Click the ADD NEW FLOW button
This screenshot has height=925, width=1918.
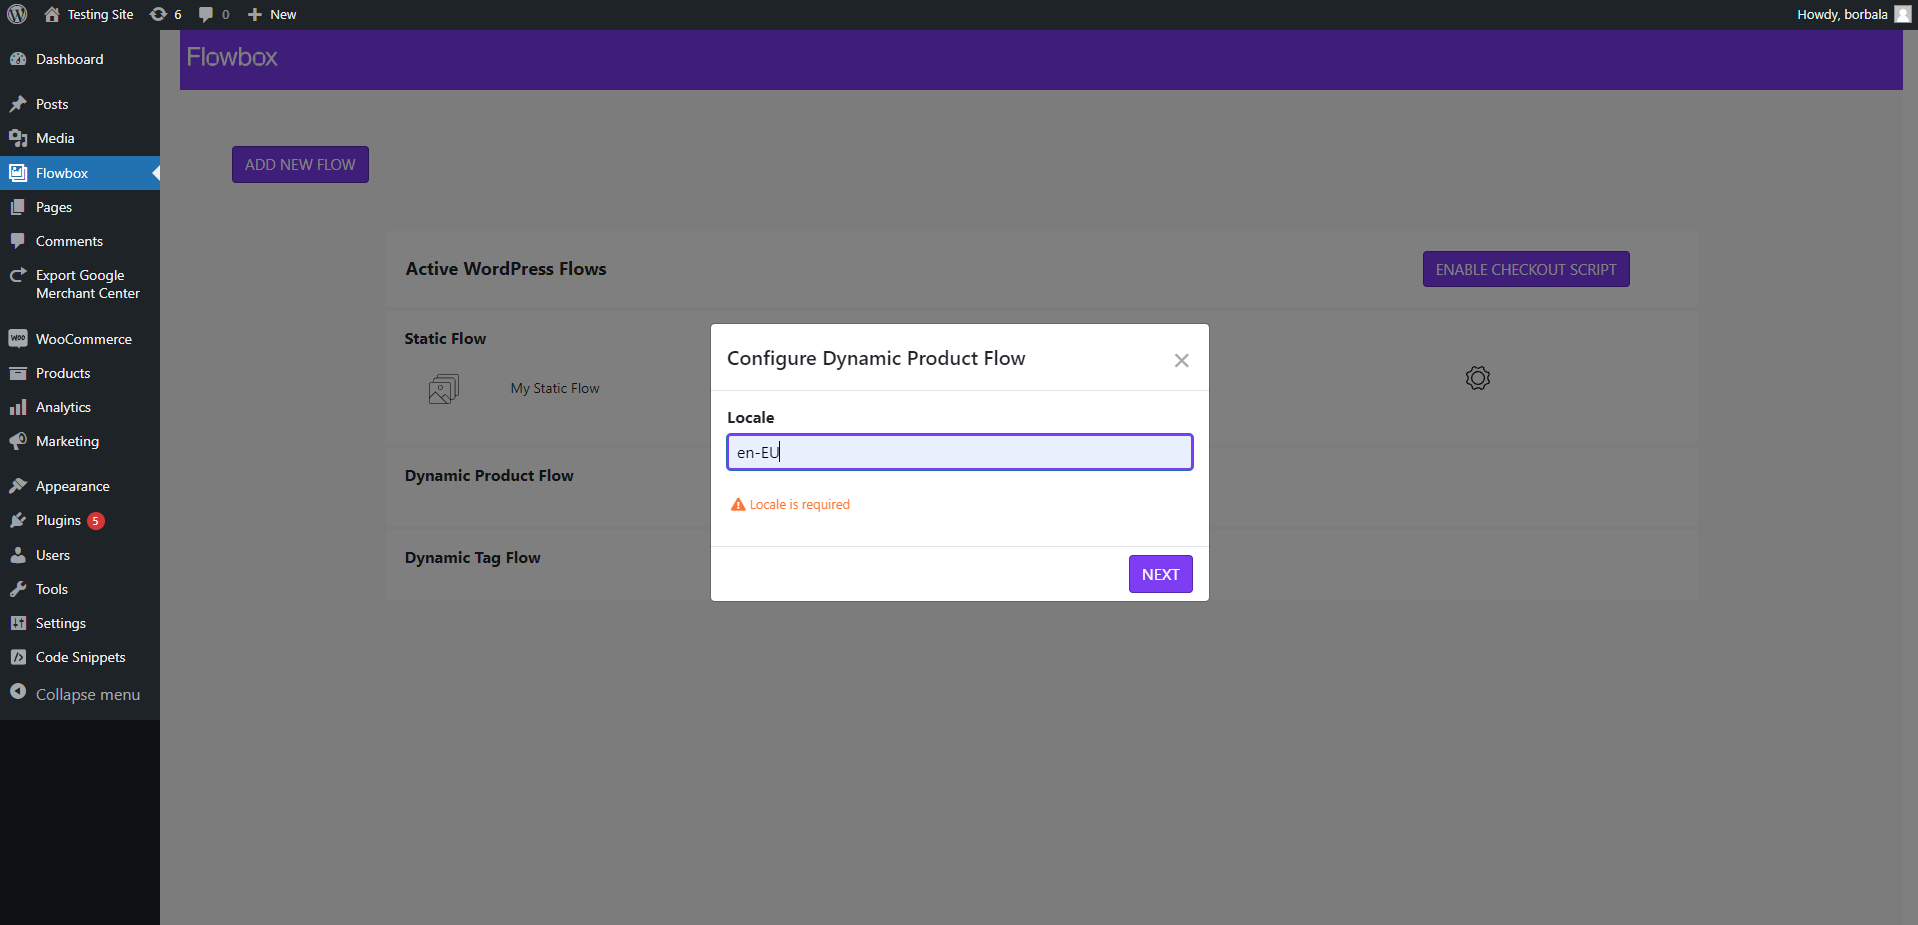[300, 165]
